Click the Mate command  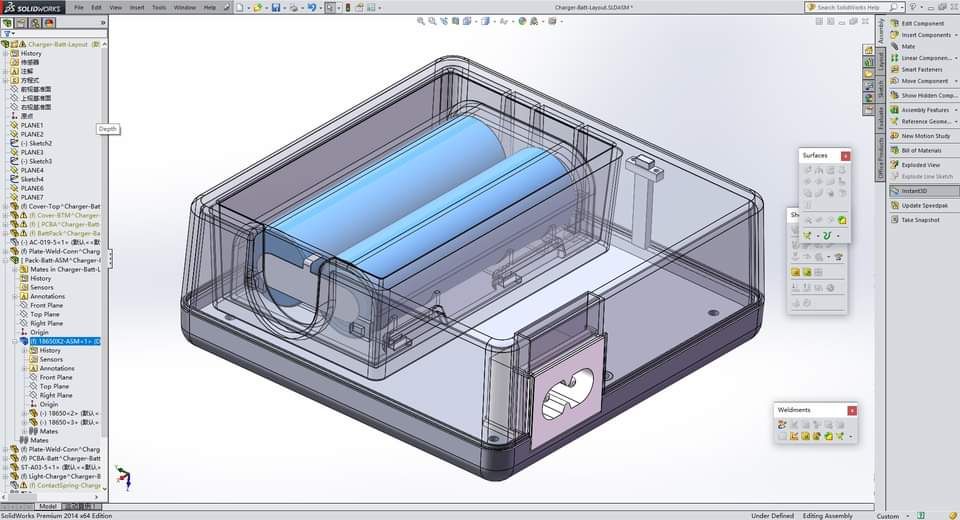(x=903, y=47)
